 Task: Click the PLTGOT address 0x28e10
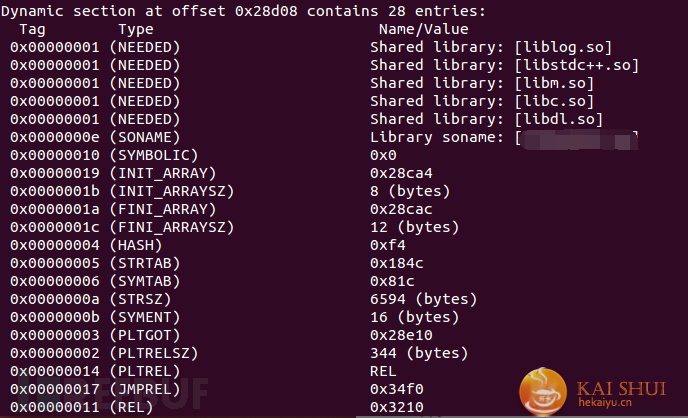tap(401, 335)
